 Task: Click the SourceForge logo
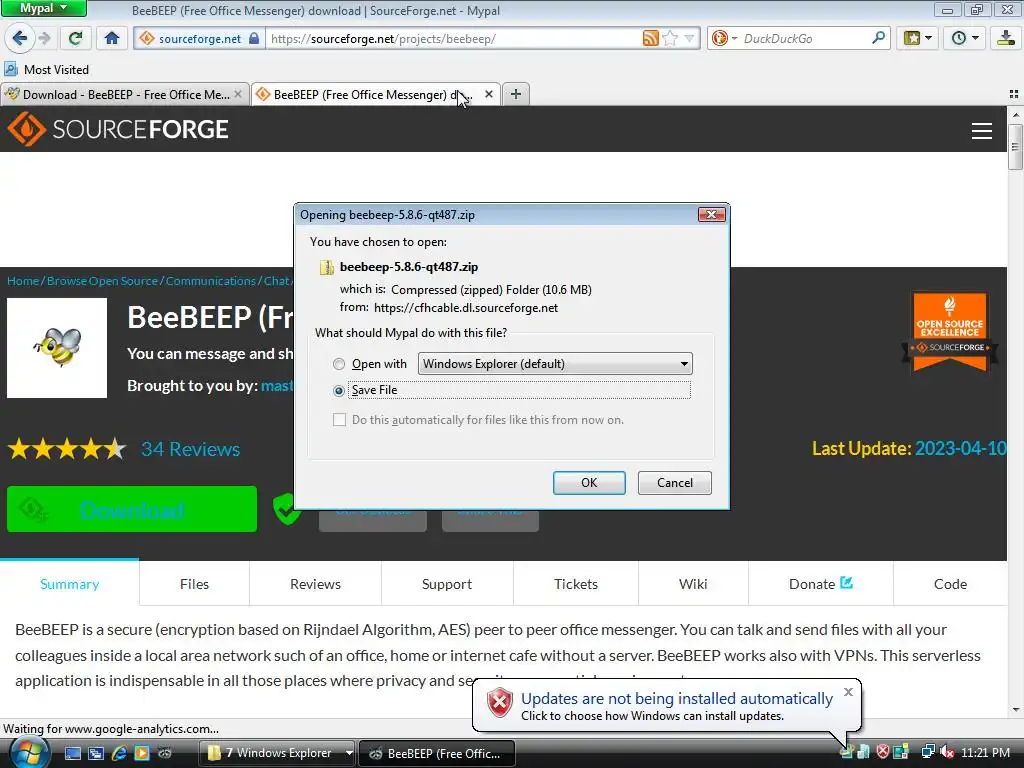(118, 129)
